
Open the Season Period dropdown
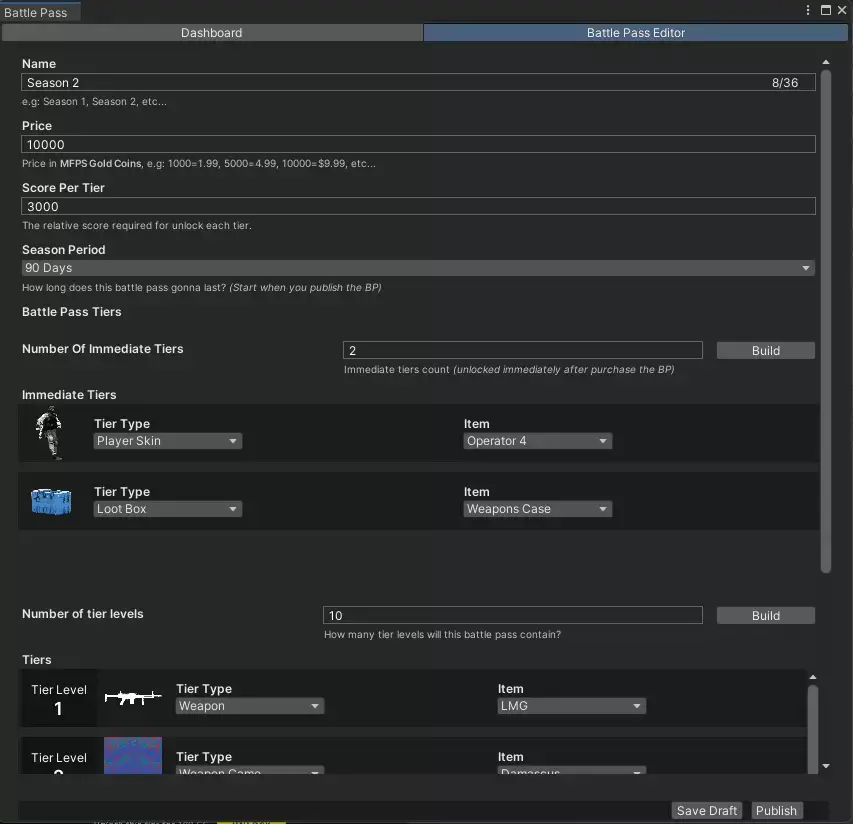point(418,268)
